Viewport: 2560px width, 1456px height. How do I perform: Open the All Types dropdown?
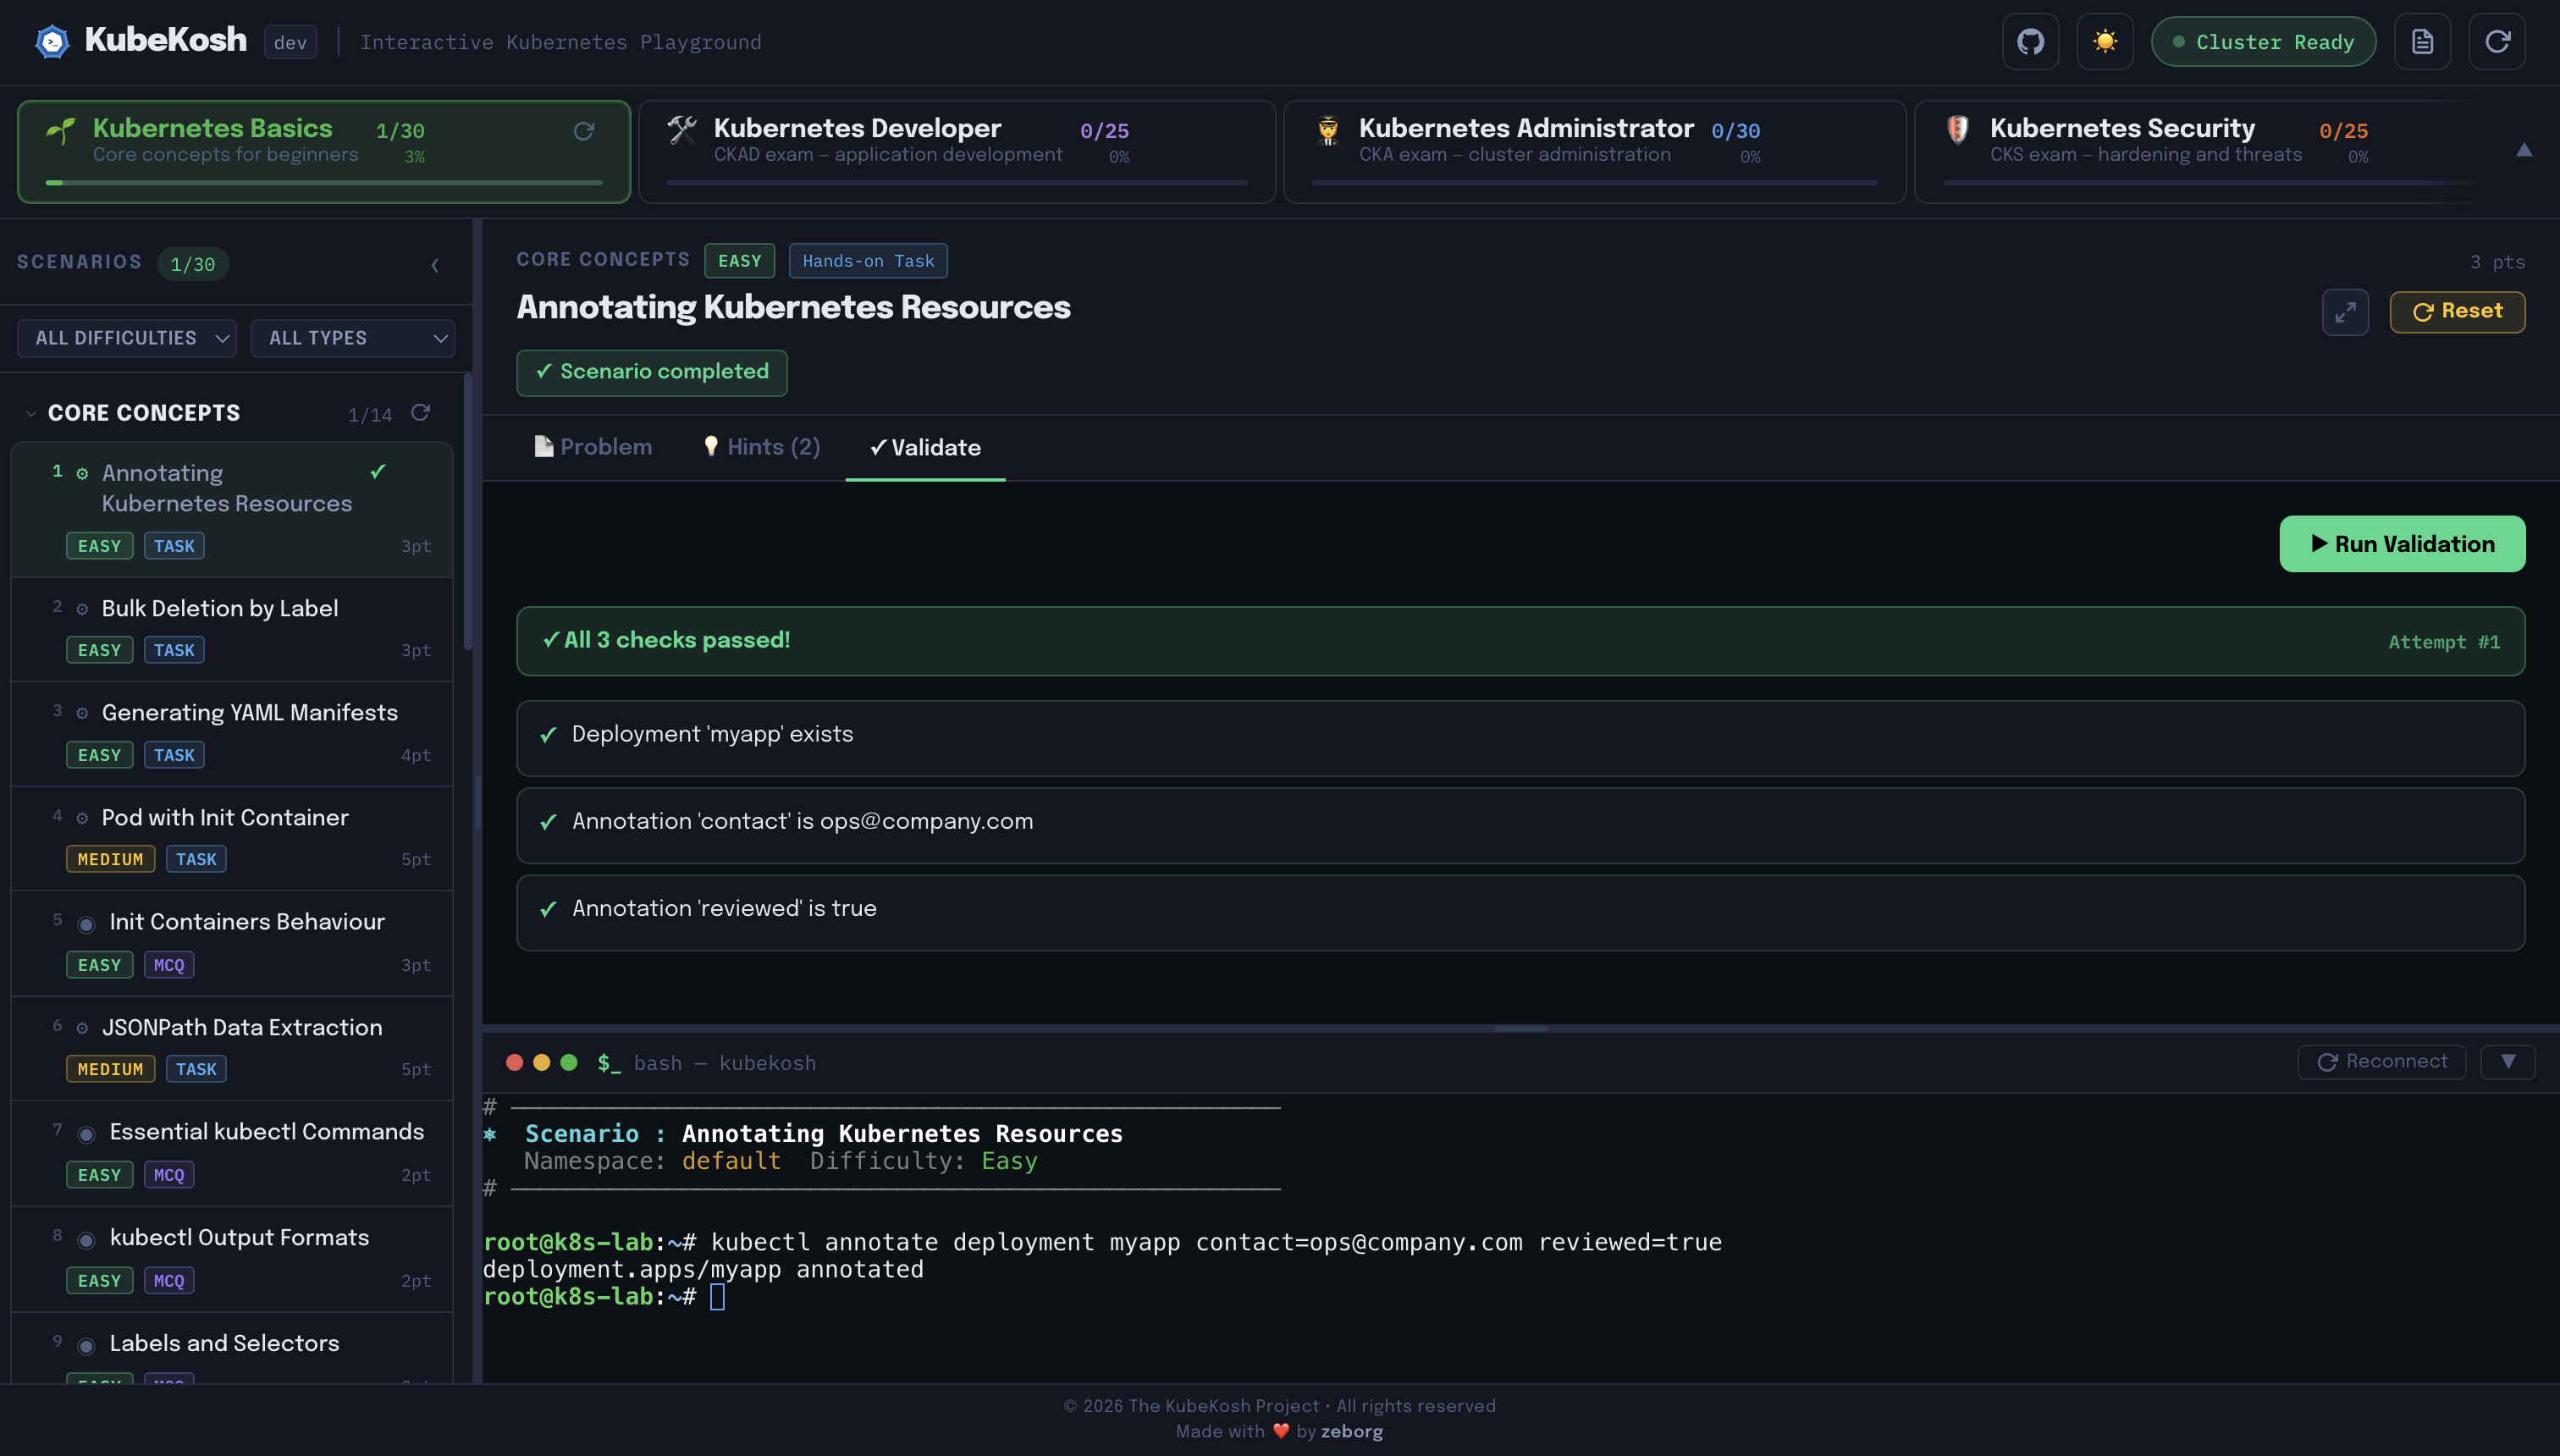coord(353,338)
